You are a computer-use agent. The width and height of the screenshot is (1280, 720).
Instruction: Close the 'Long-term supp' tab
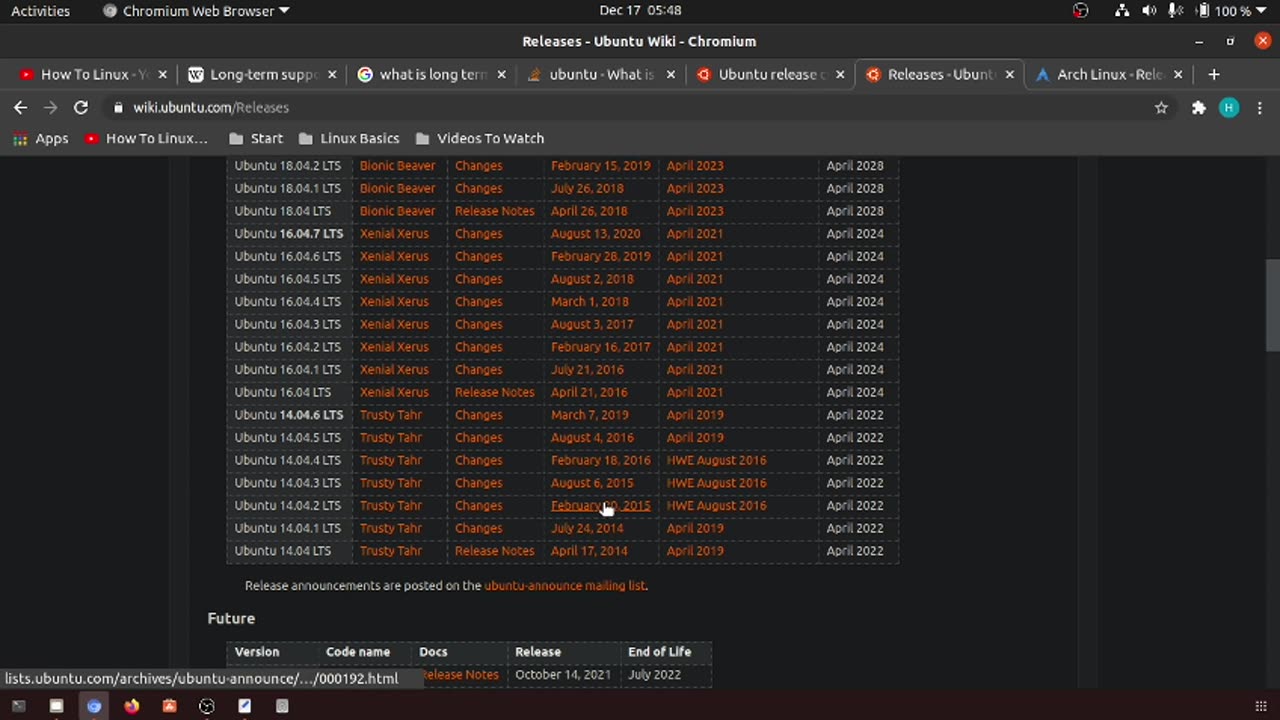tap(332, 74)
